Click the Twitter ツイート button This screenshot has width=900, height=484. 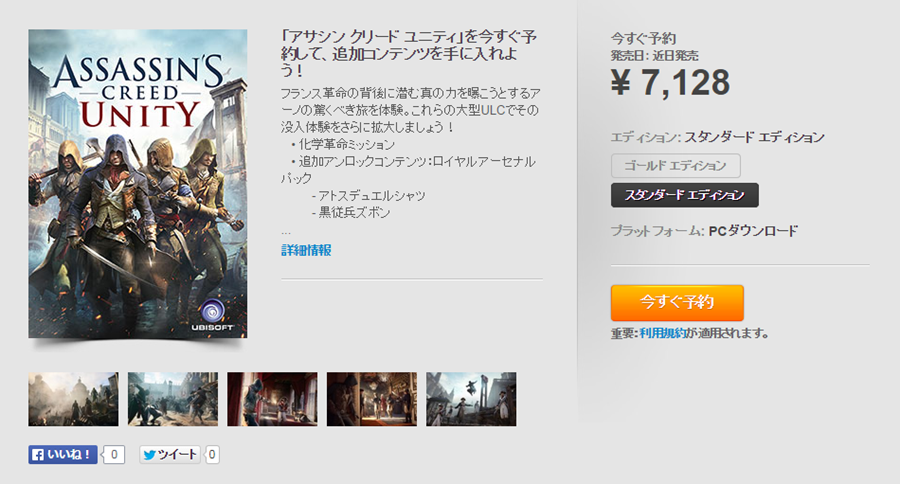[169, 455]
